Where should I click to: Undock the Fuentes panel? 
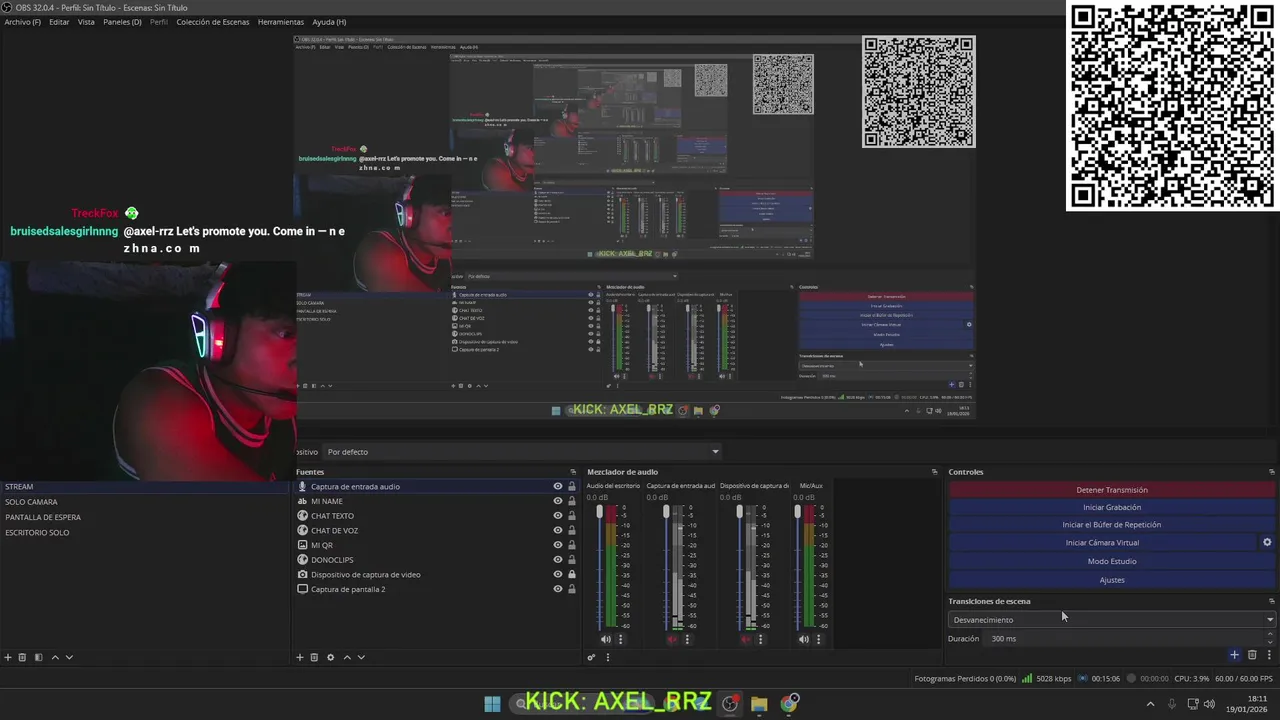573,472
